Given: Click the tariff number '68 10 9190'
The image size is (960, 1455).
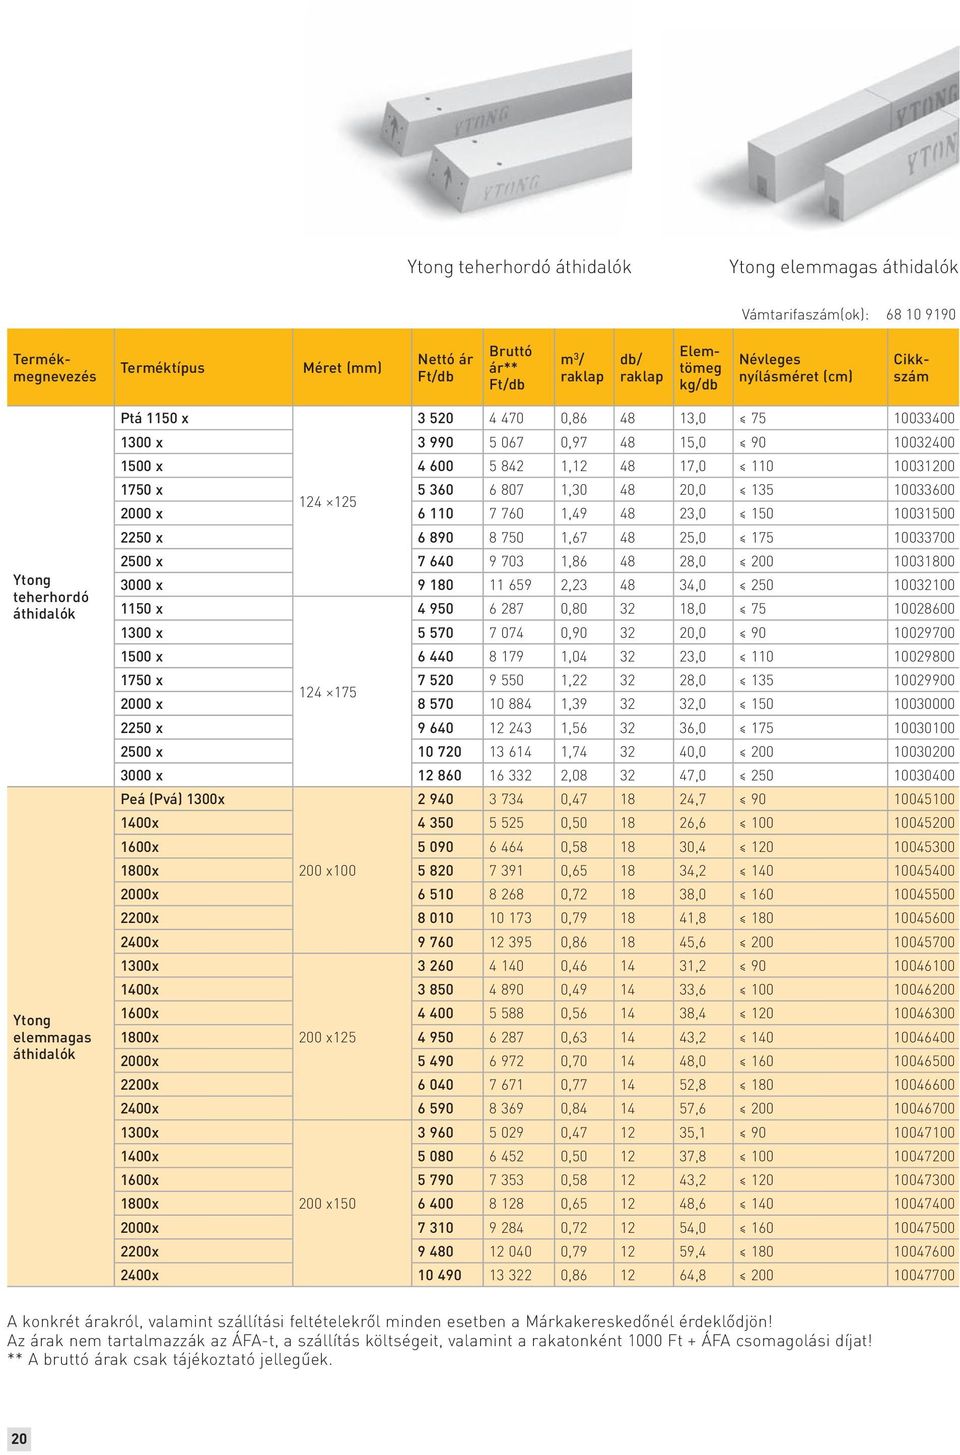Looking at the screenshot, I should click(920, 314).
